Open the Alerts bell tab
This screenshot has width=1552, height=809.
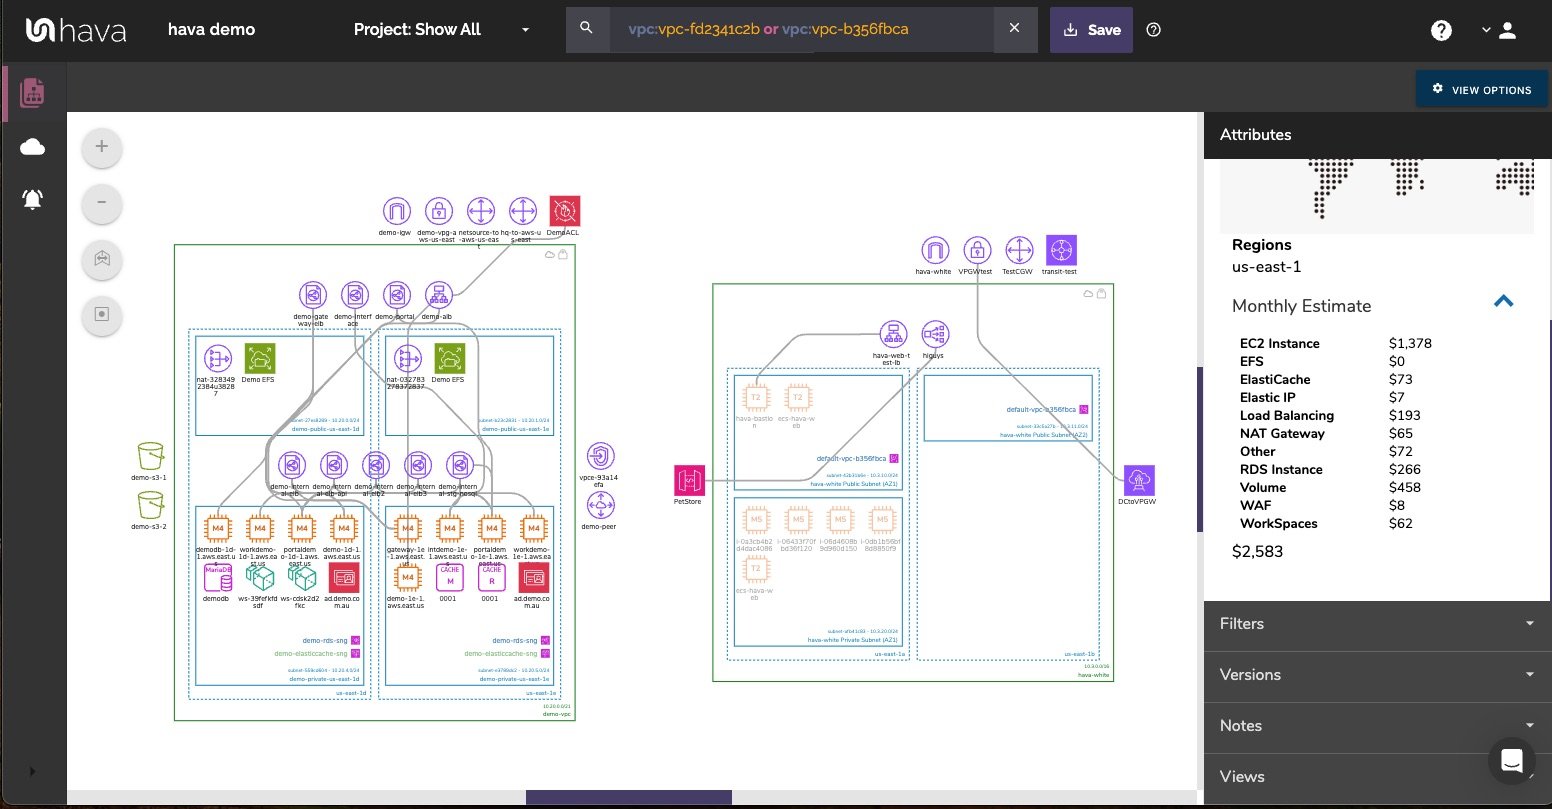pos(32,199)
